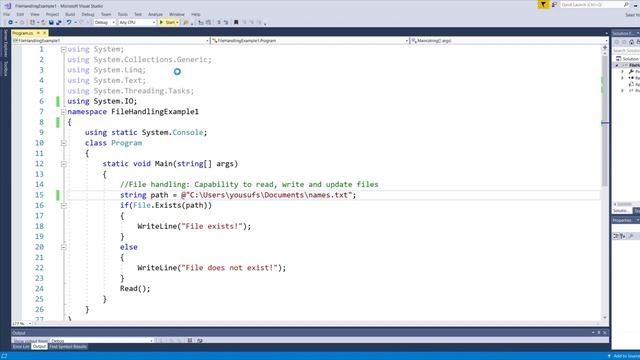
Task: Click the yellow notification filter flag icon
Action: [543, 4]
